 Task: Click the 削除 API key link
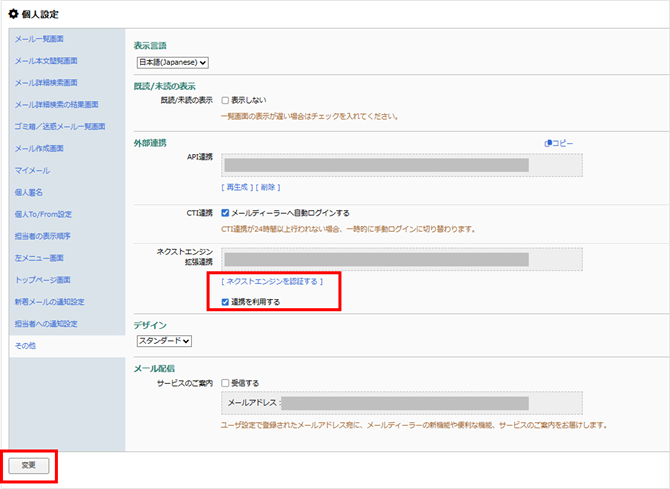click(x=268, y=187)
